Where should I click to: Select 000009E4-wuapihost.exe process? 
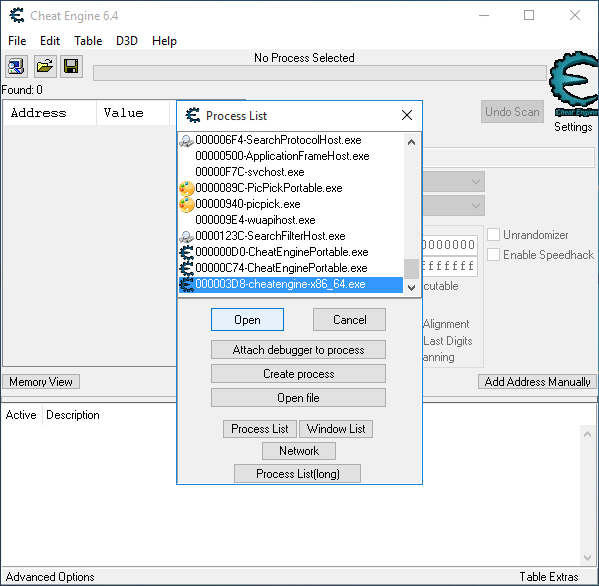(255, 220)
